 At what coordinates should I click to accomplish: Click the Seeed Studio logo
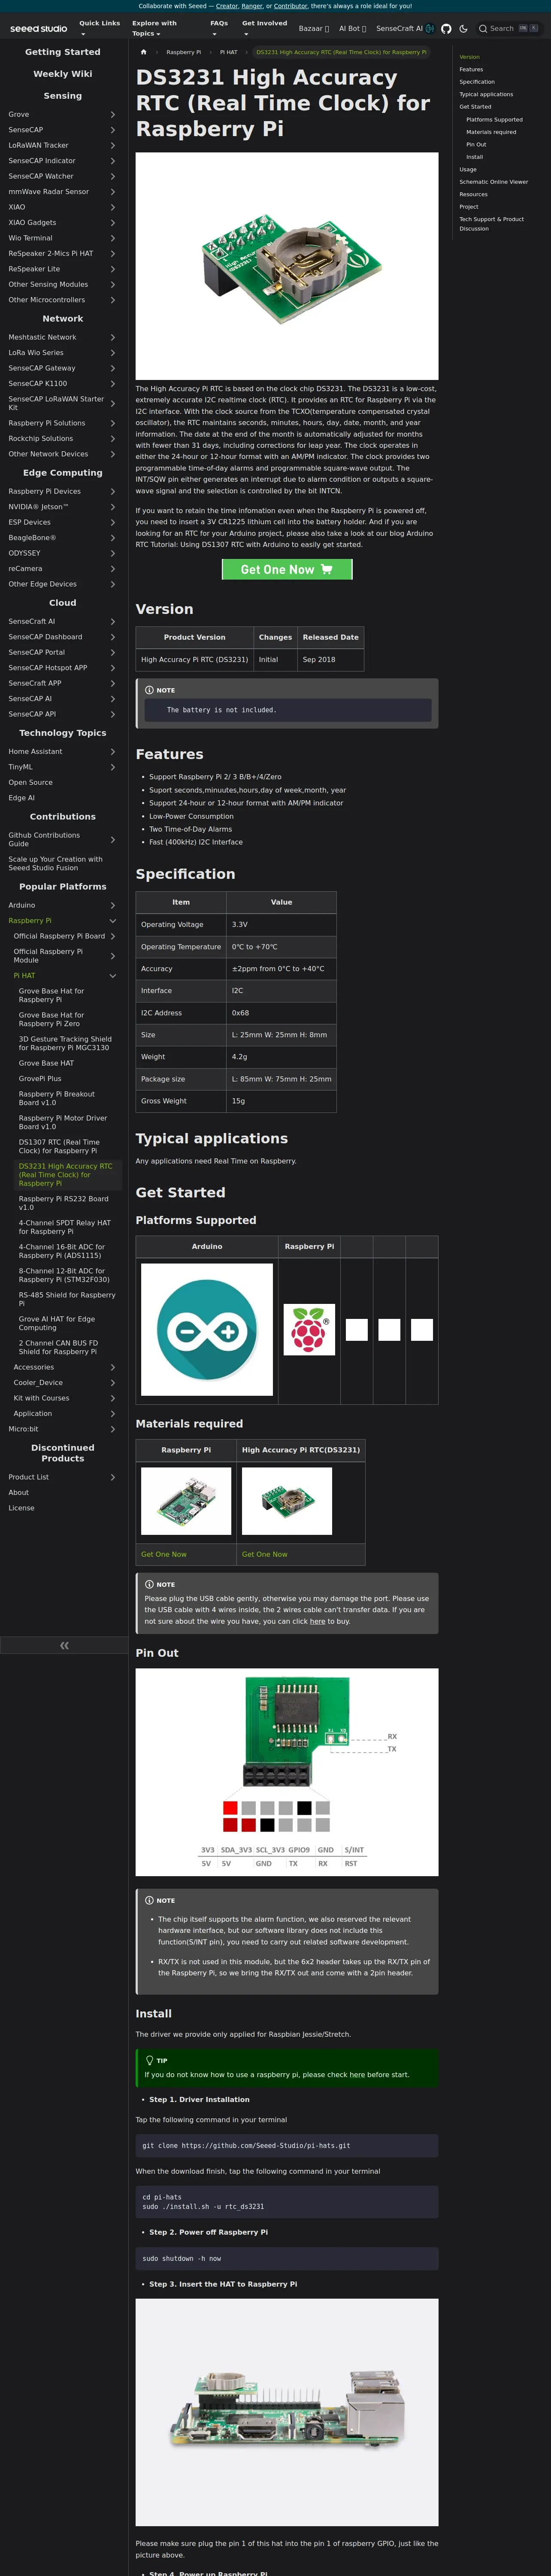39,29
